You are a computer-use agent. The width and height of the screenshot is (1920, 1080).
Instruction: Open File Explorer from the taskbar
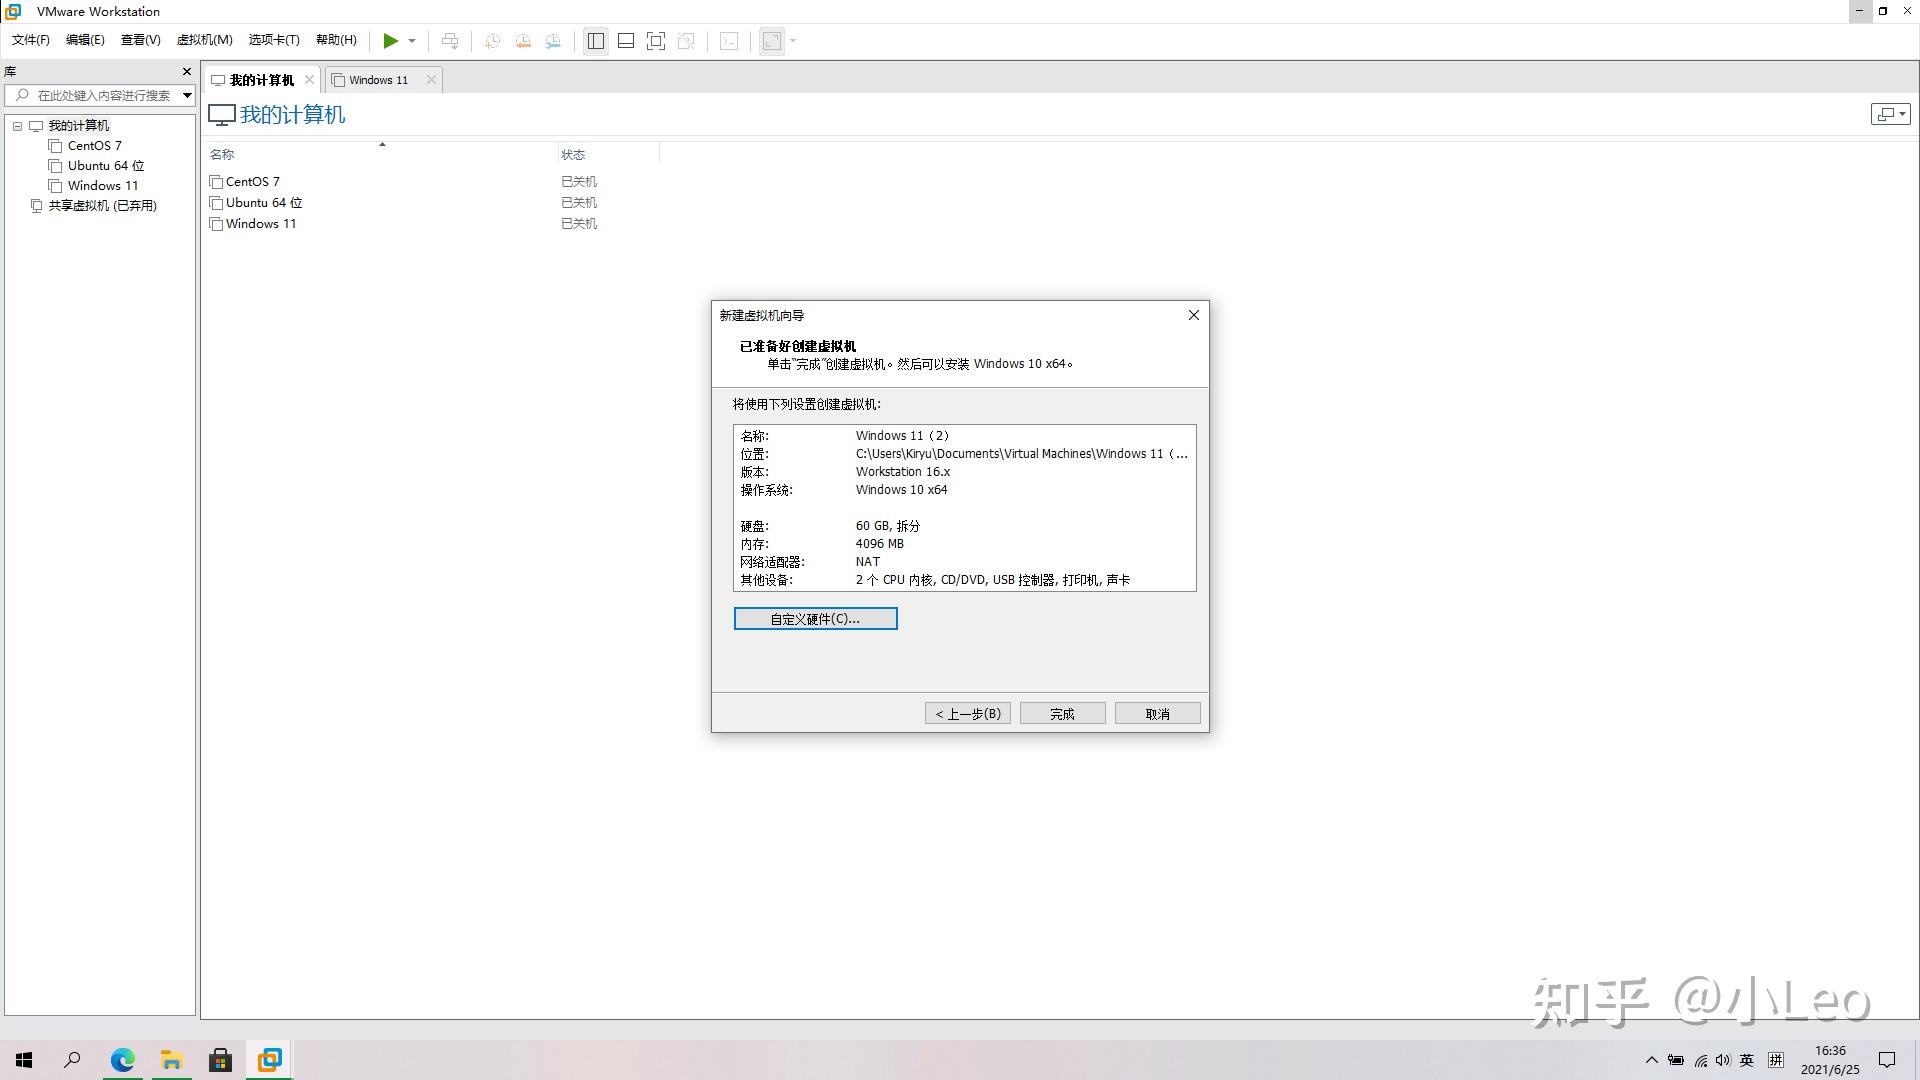[x=171, y=1060]
